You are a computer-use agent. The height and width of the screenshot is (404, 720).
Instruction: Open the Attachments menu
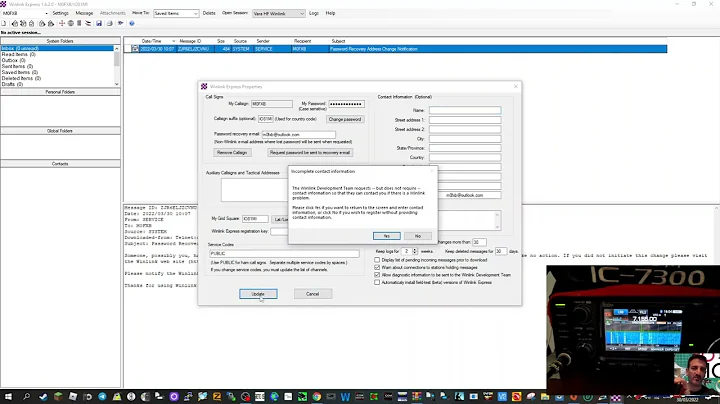[x=112, y=13]
